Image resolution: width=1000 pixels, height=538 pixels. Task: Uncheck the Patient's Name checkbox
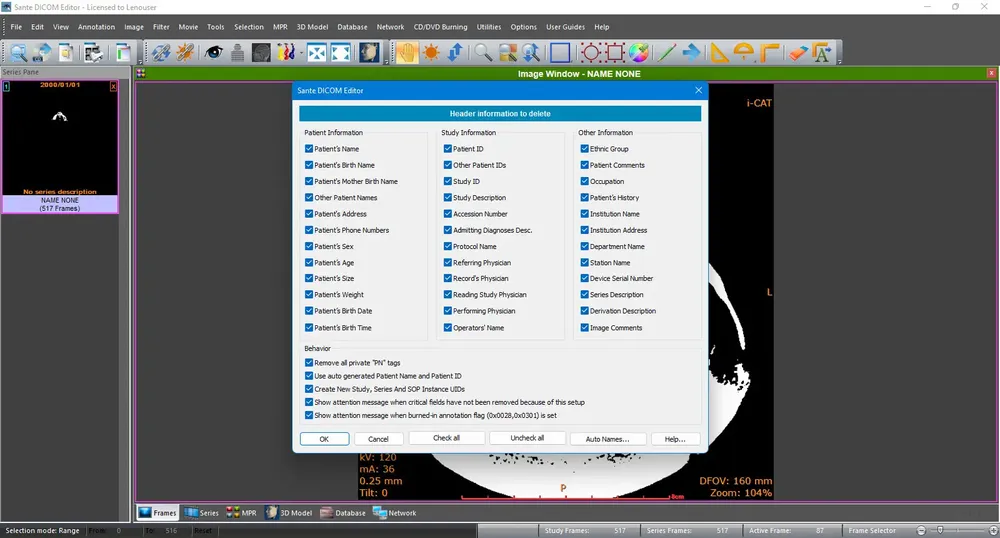309,149
